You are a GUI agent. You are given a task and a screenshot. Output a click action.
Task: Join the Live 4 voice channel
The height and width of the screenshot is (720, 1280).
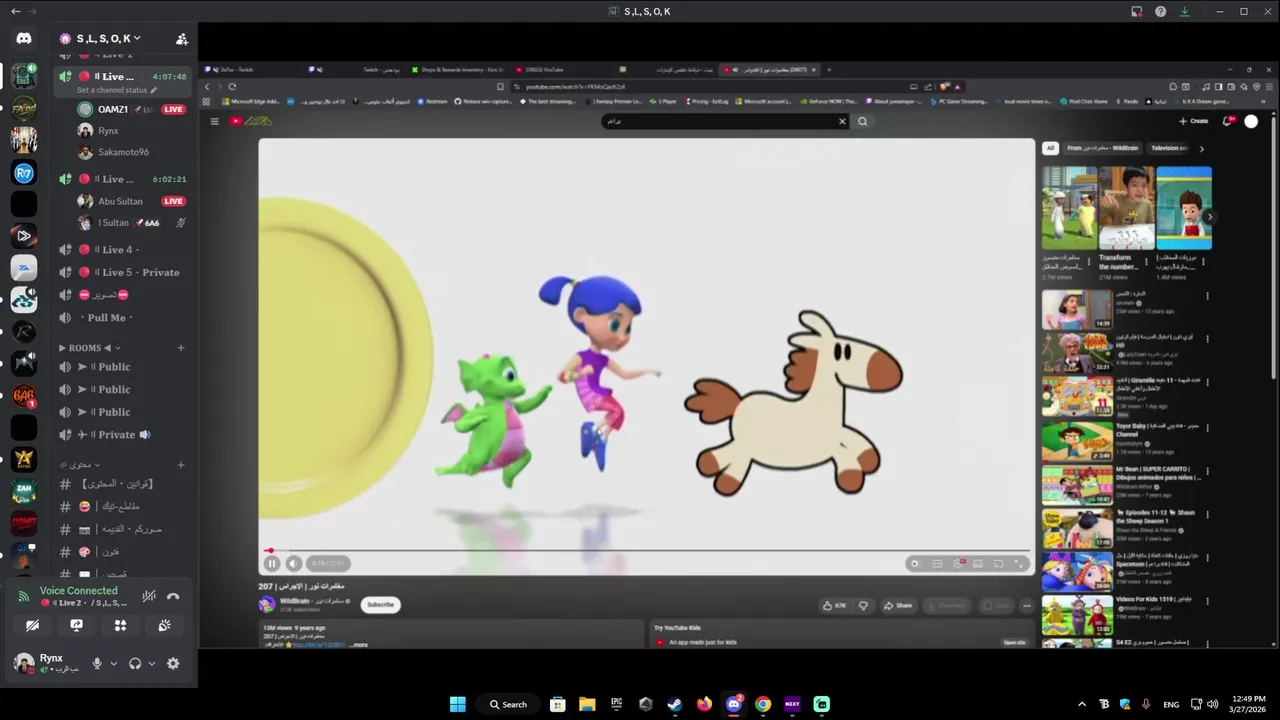coord(123,250)
